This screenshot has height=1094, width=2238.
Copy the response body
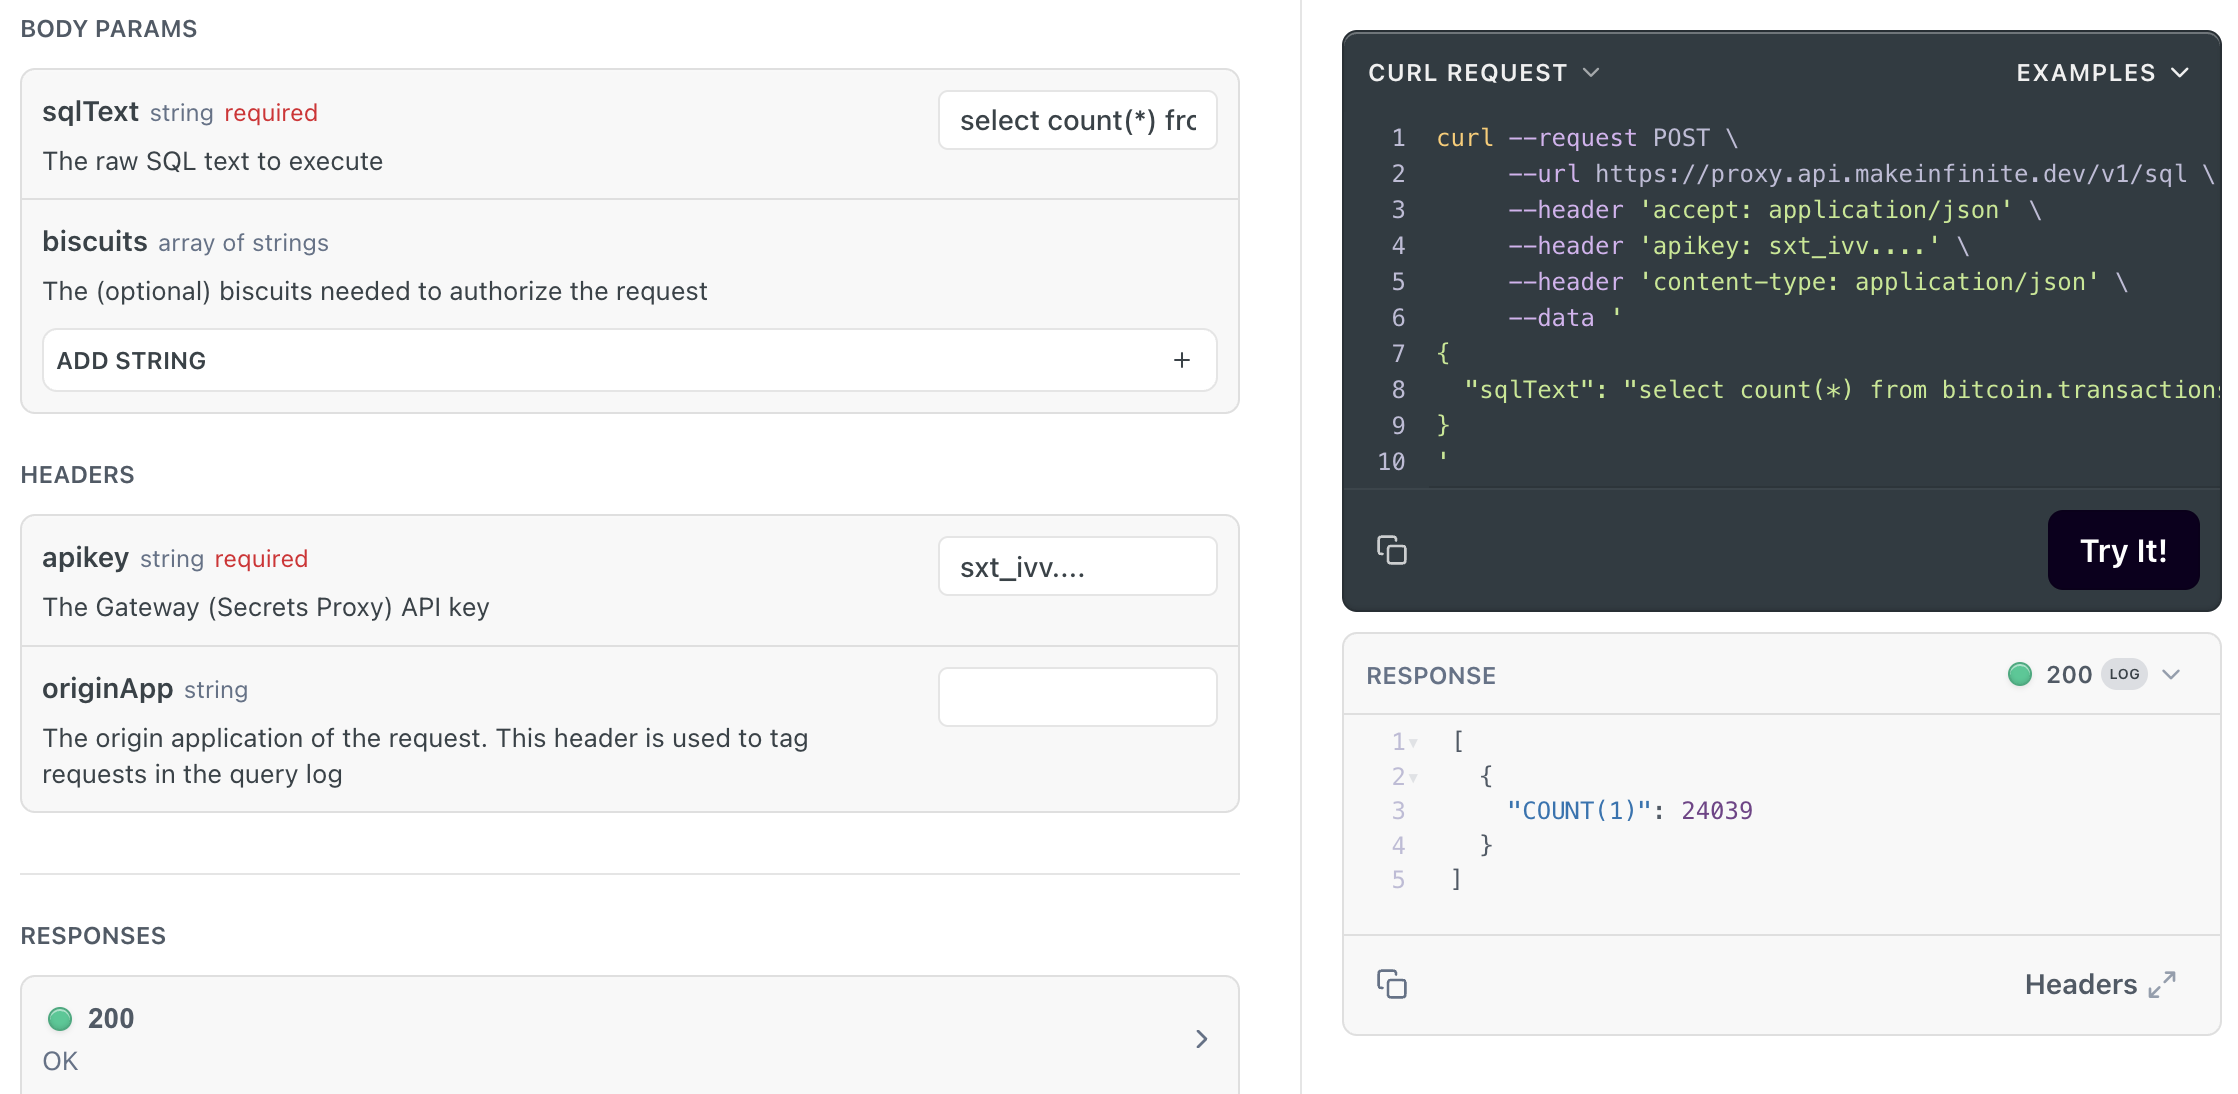click(x=1391, y=984)
